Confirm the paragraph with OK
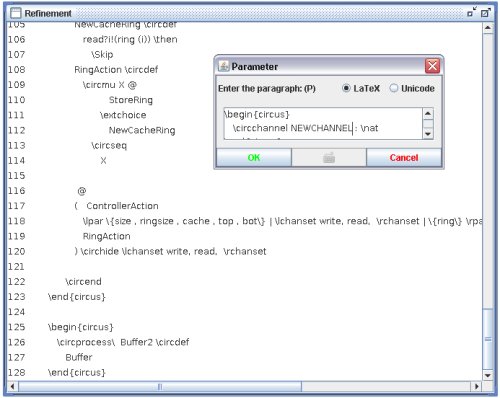 pyautogui.click(x=254, y=157)
